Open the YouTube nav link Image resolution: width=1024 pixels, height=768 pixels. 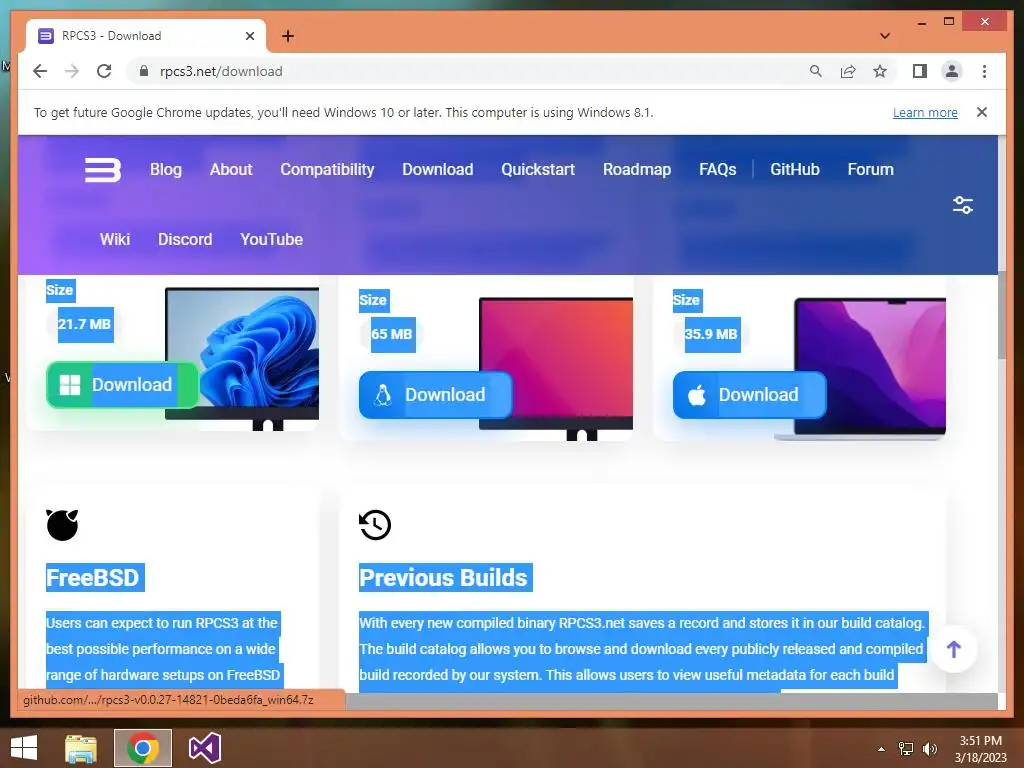tap(272, 240)
